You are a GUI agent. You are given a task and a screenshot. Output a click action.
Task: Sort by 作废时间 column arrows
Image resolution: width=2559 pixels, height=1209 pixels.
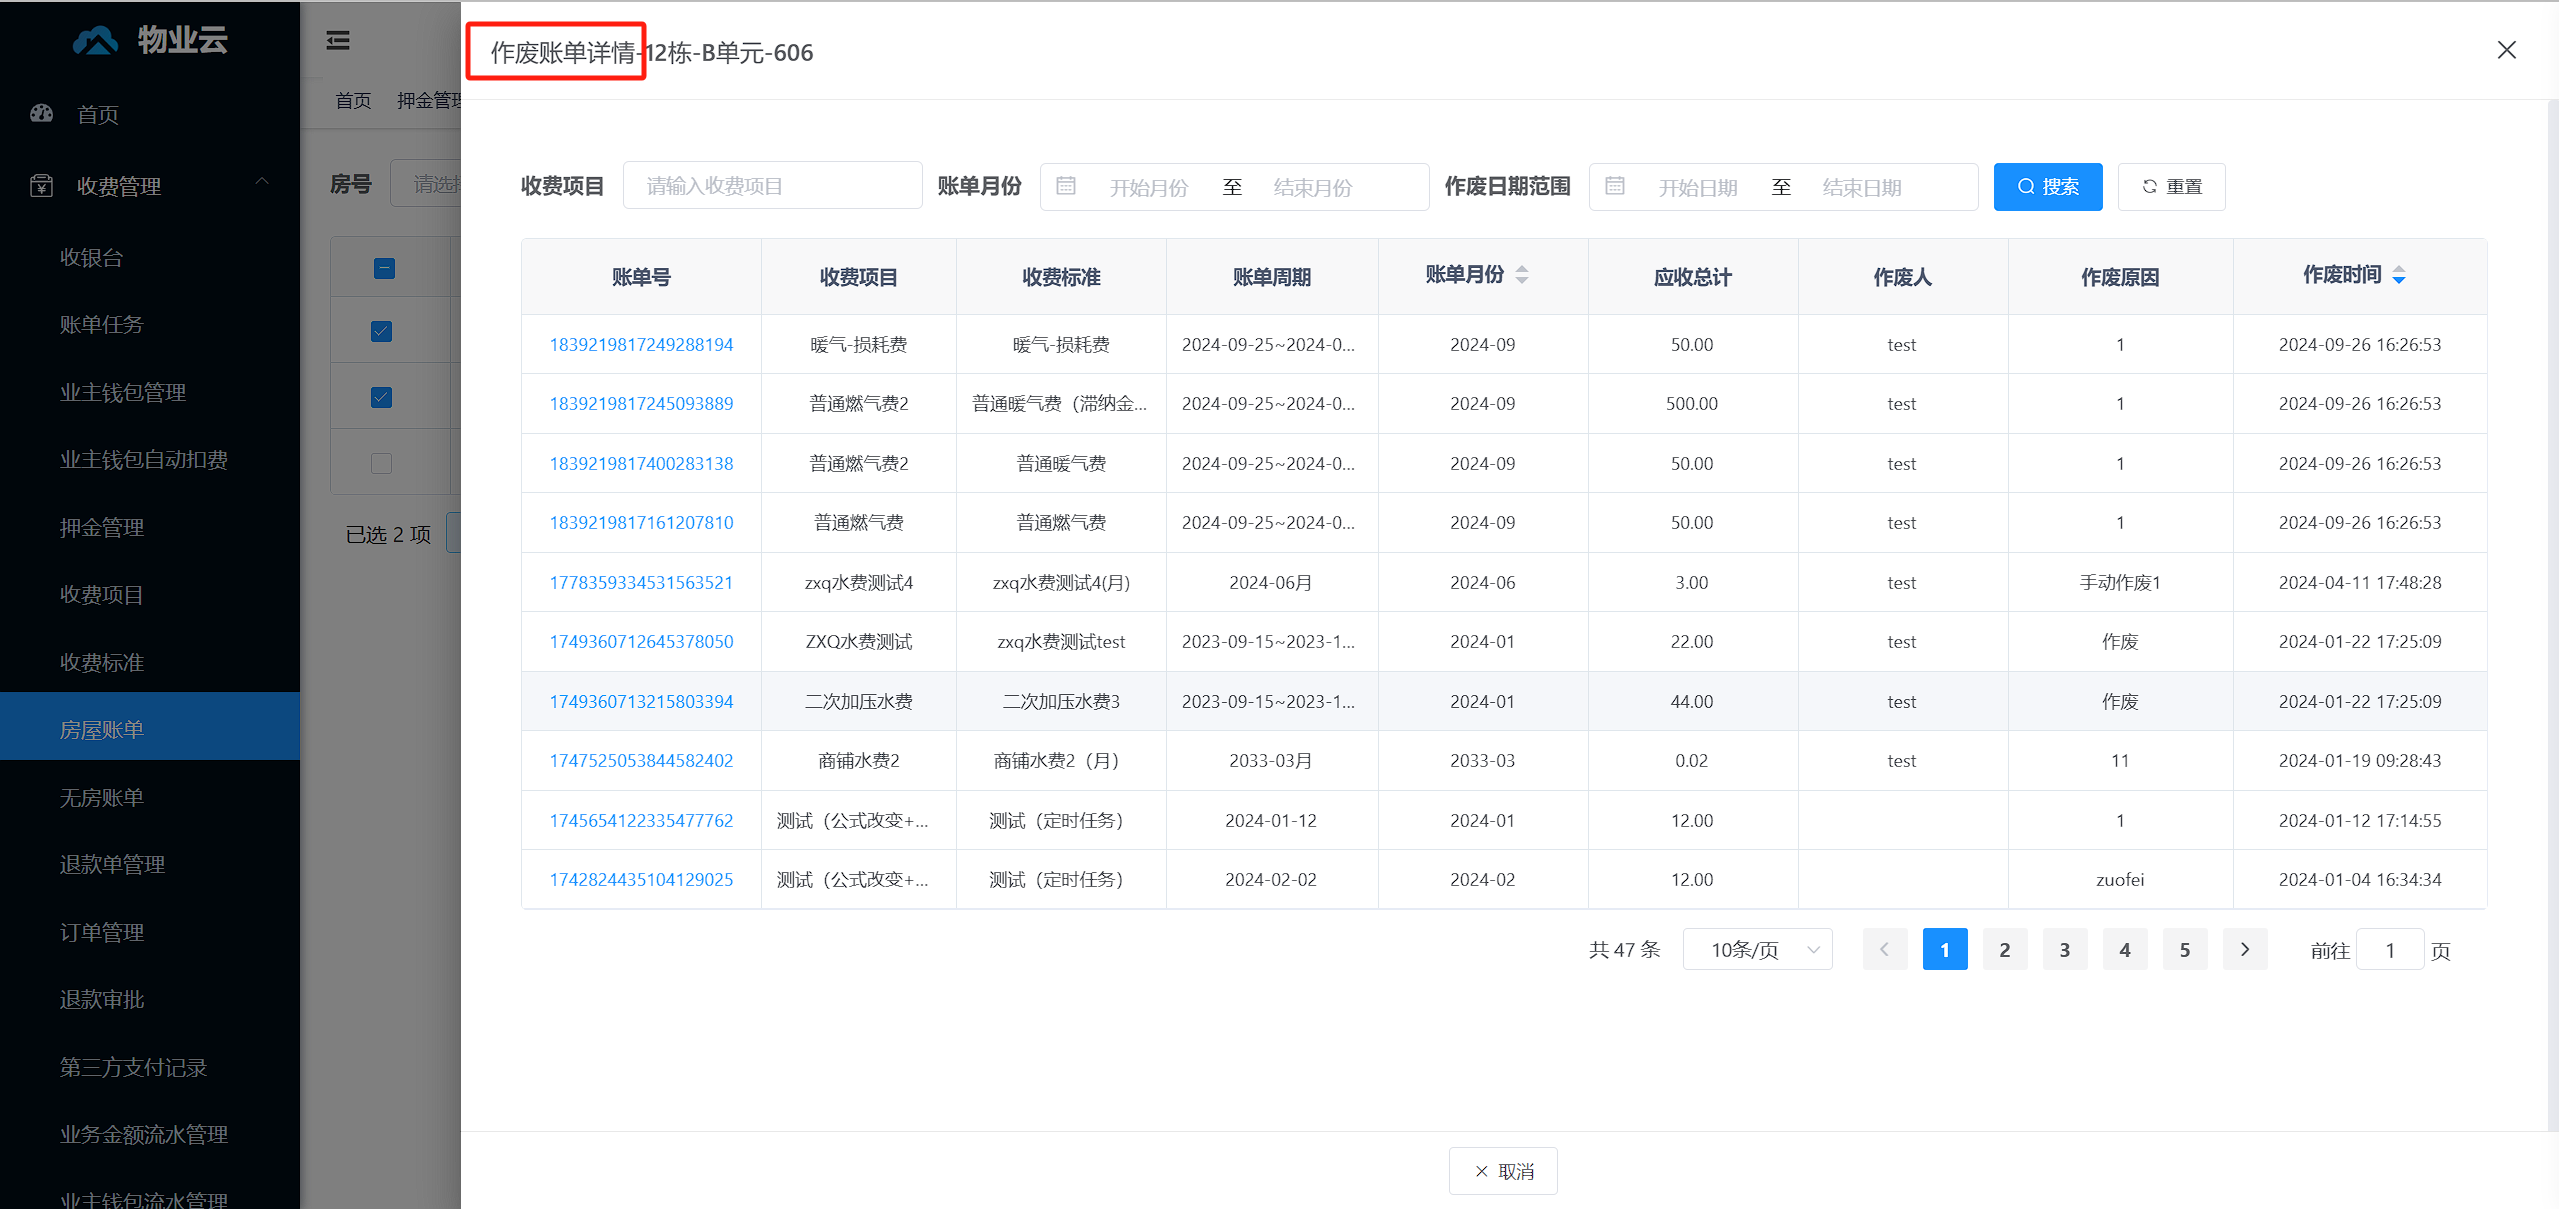[x=2399, y=275]
